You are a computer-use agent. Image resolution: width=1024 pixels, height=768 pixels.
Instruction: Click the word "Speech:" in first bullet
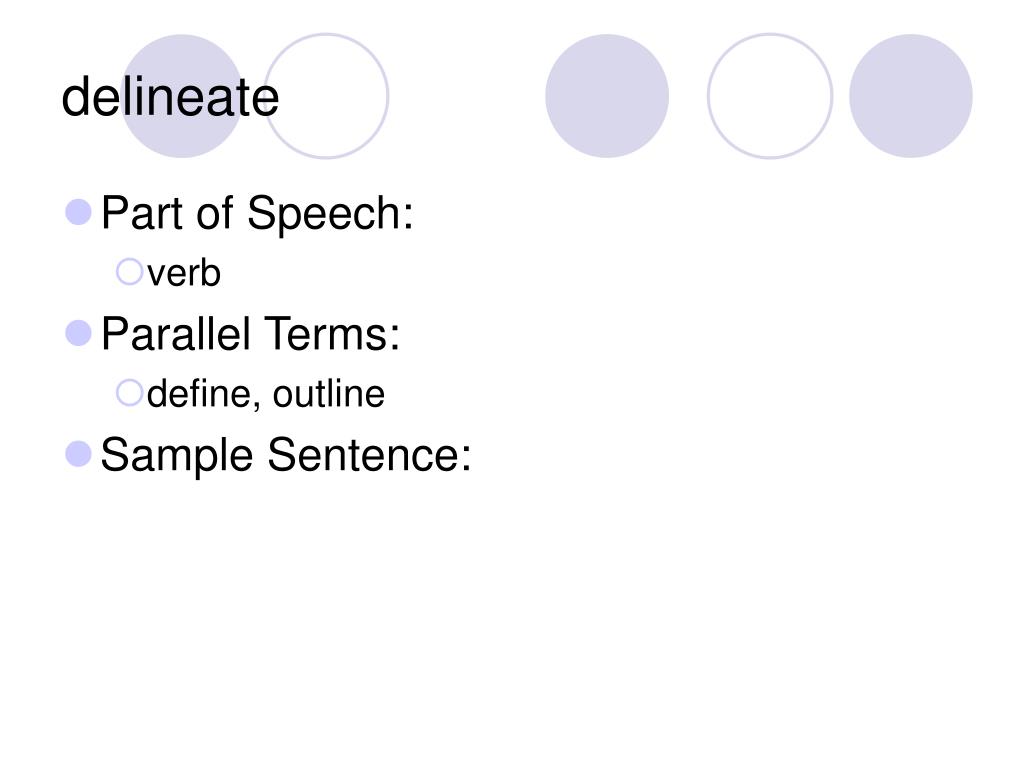click(x=330, y=214)
